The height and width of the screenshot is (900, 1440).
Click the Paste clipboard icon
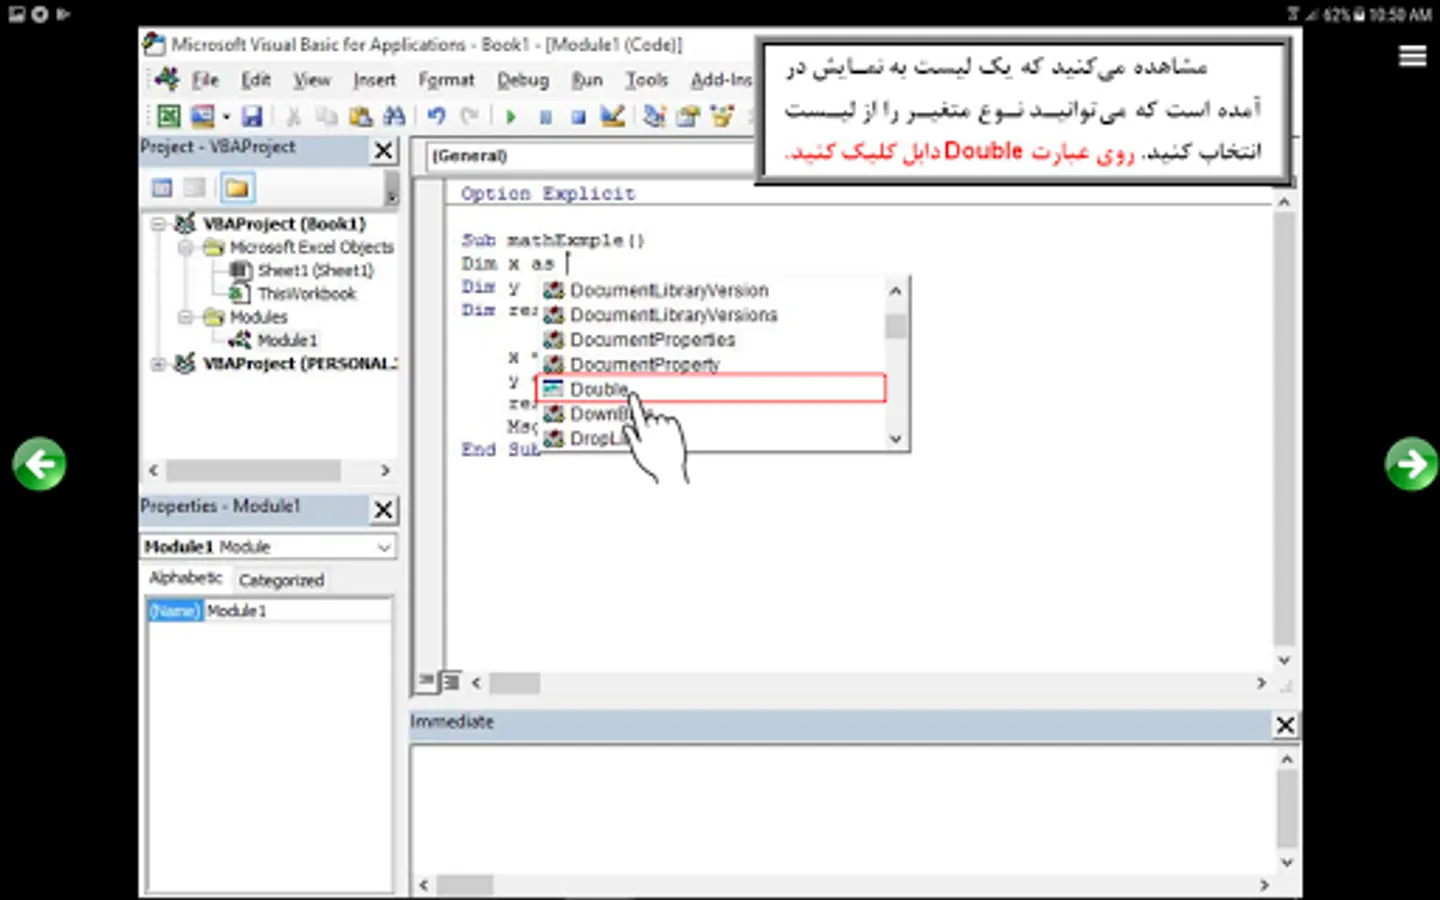(x=360, y=117)
